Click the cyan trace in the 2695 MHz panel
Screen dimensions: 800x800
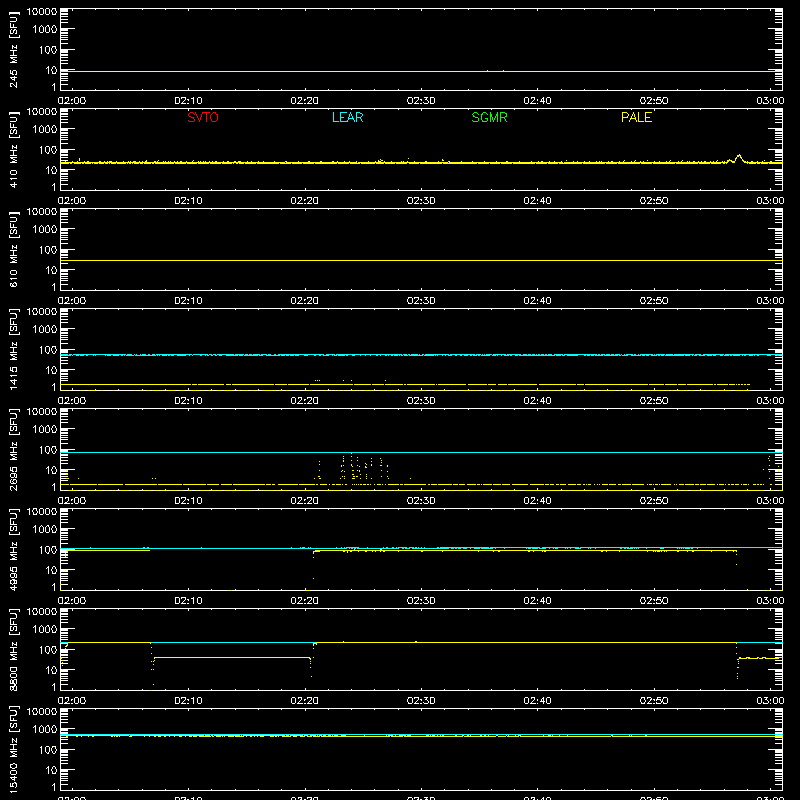(x=421, y=453)
